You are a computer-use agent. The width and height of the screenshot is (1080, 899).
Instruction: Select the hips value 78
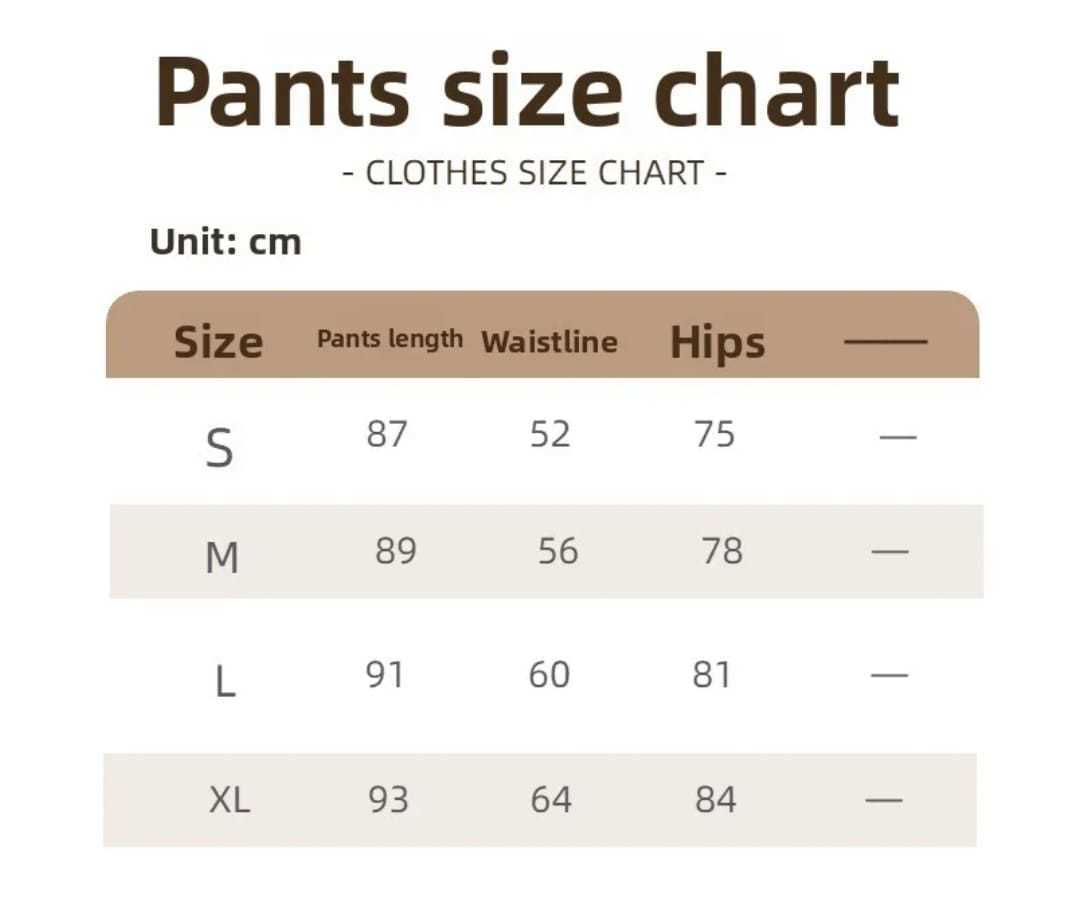point(722,551)
